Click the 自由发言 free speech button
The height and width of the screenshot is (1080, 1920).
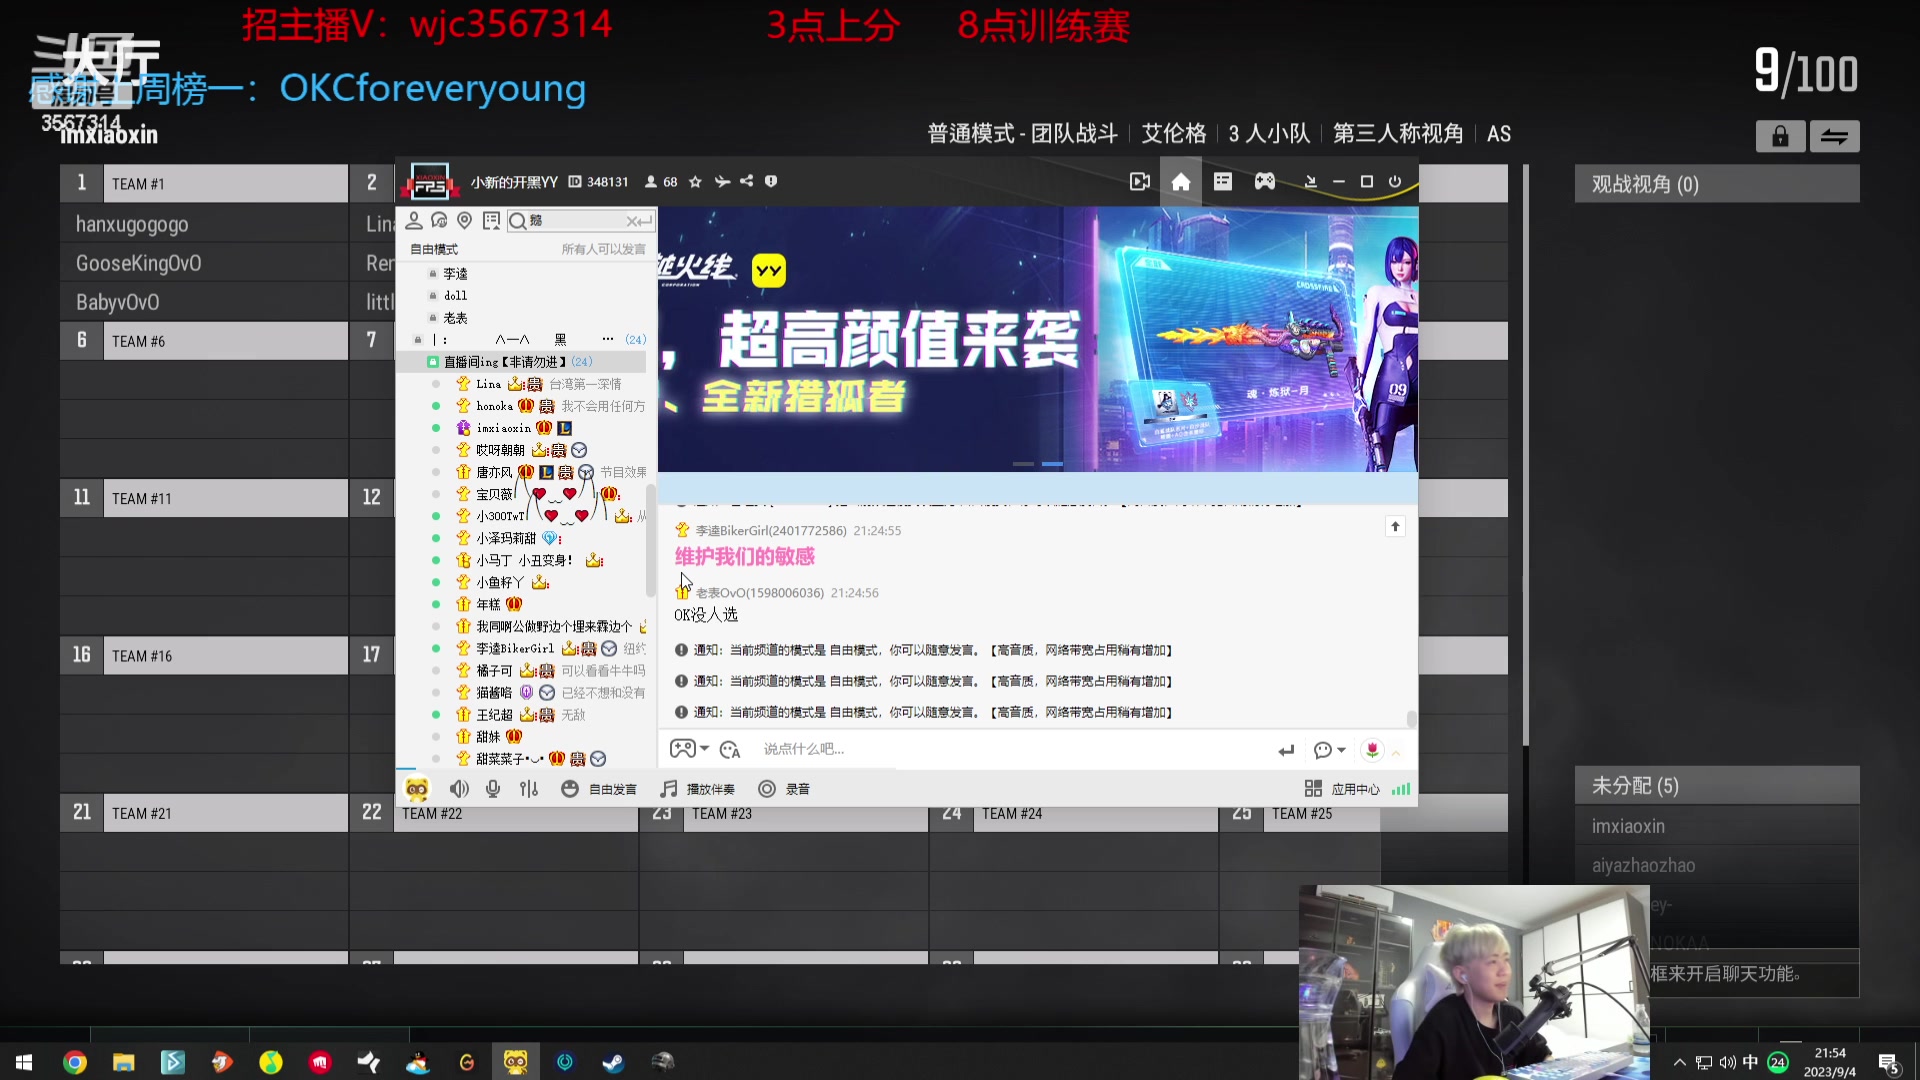599,789
